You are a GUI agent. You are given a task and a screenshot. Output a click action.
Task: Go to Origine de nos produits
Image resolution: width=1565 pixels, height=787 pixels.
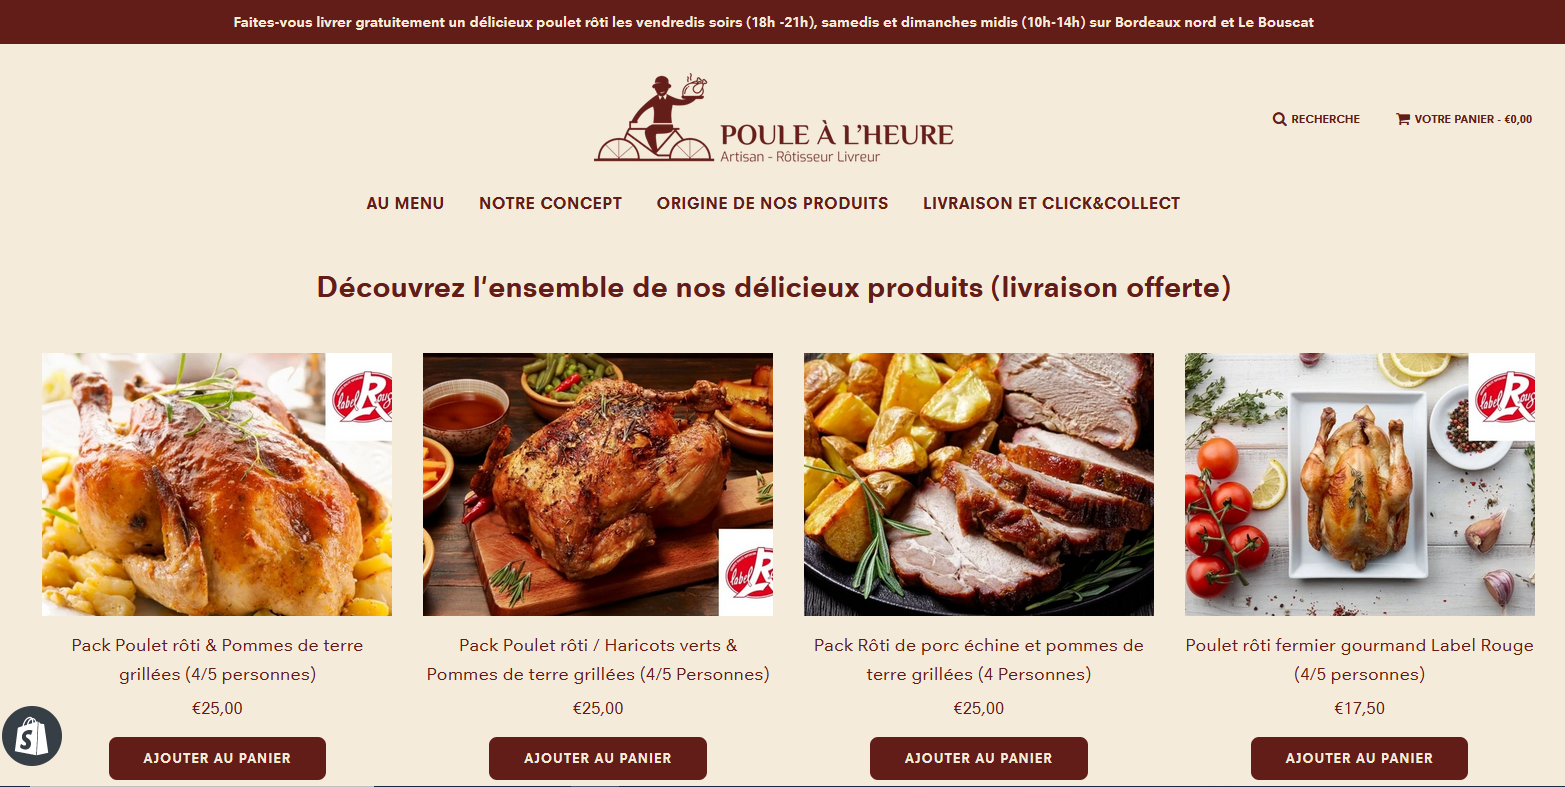click(772, 203)
